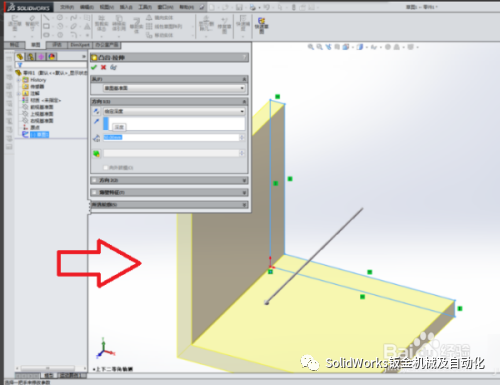Collapse the From section
Viewport: 500px width, 385px height.
click(x=244, y=79)
